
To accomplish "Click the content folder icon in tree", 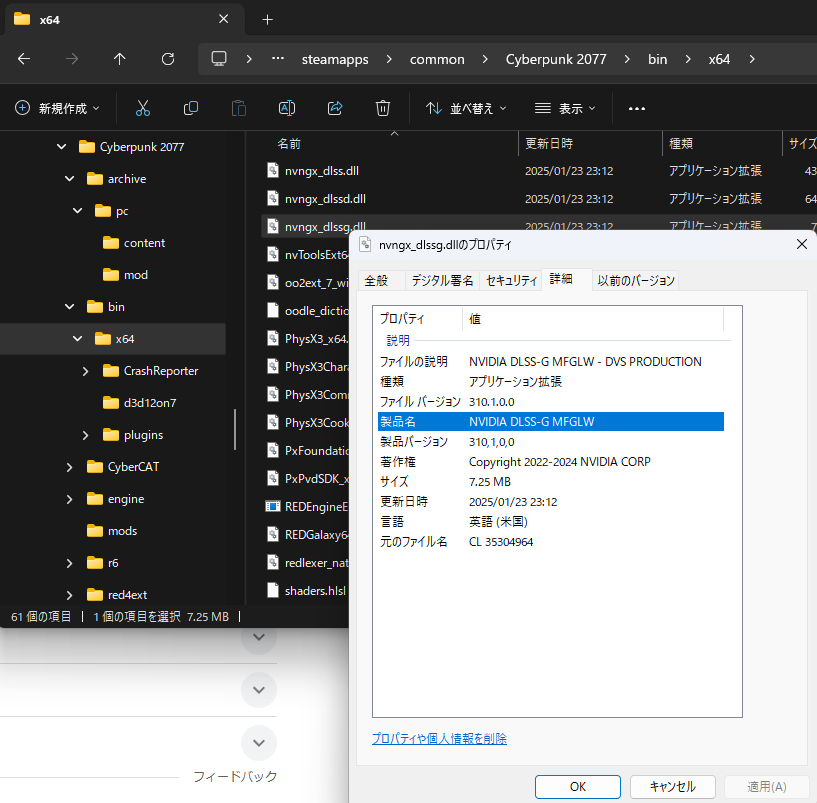I will pyautogui.click(x=111, y=242).
